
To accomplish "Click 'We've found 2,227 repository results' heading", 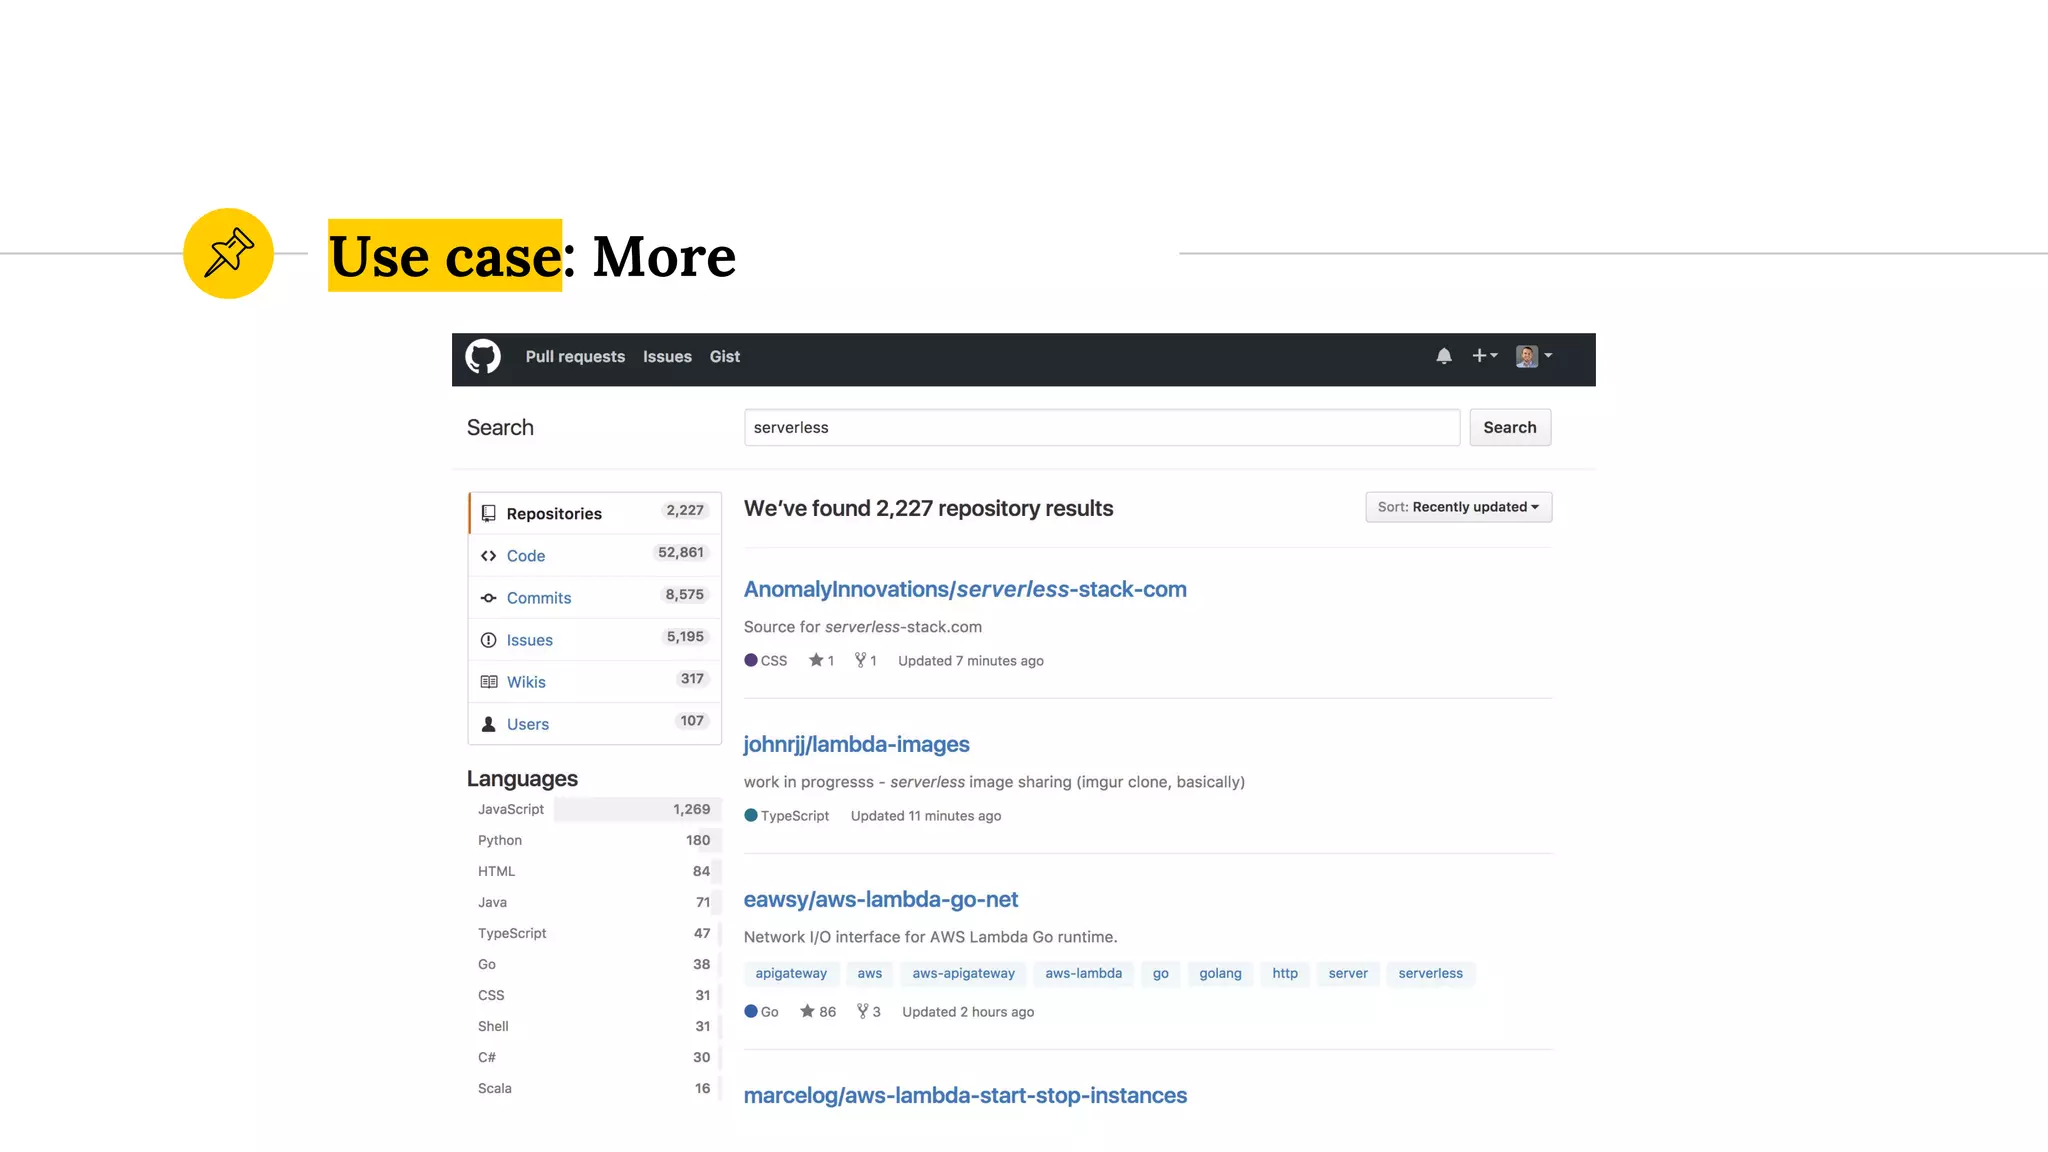I will point(928,508).
